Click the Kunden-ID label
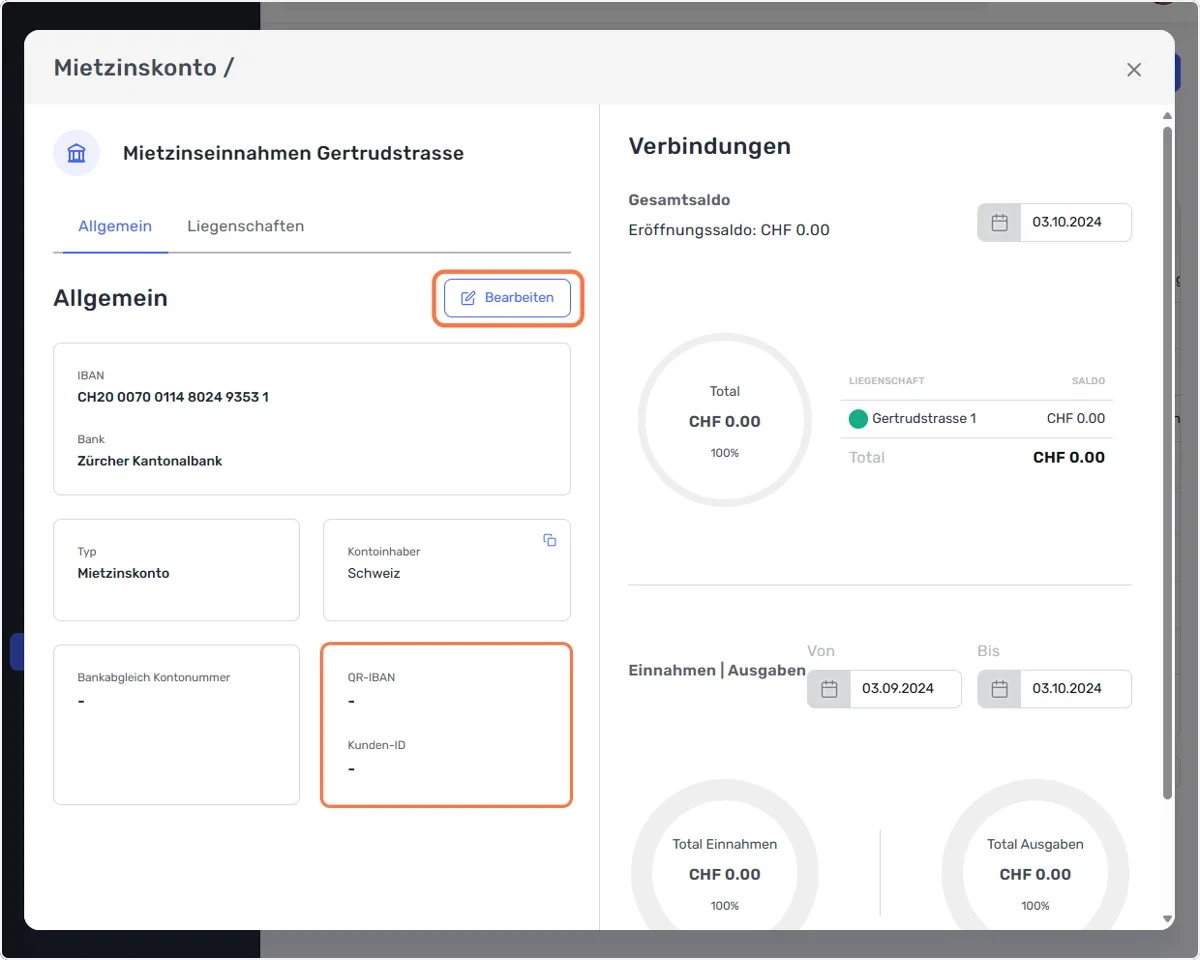This screenshot has height=960, width=1200. pos(376,745)
